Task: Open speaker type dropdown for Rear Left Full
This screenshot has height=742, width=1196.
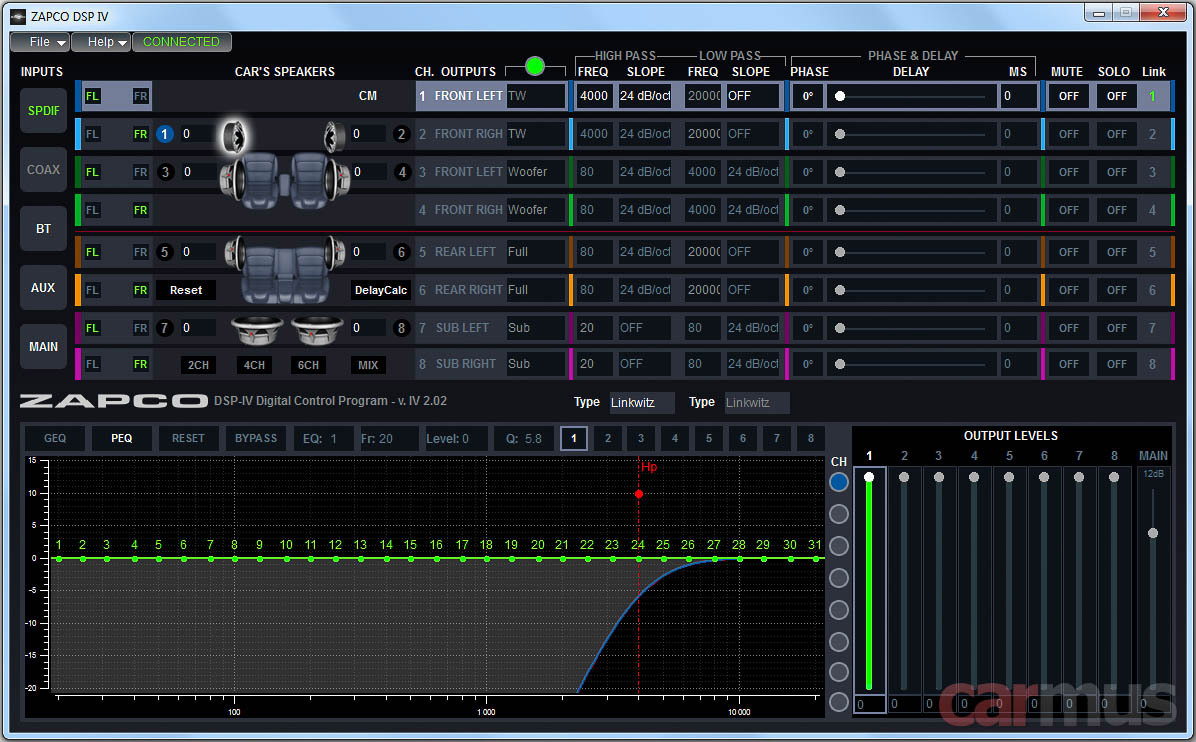Action: pos(536,252)
